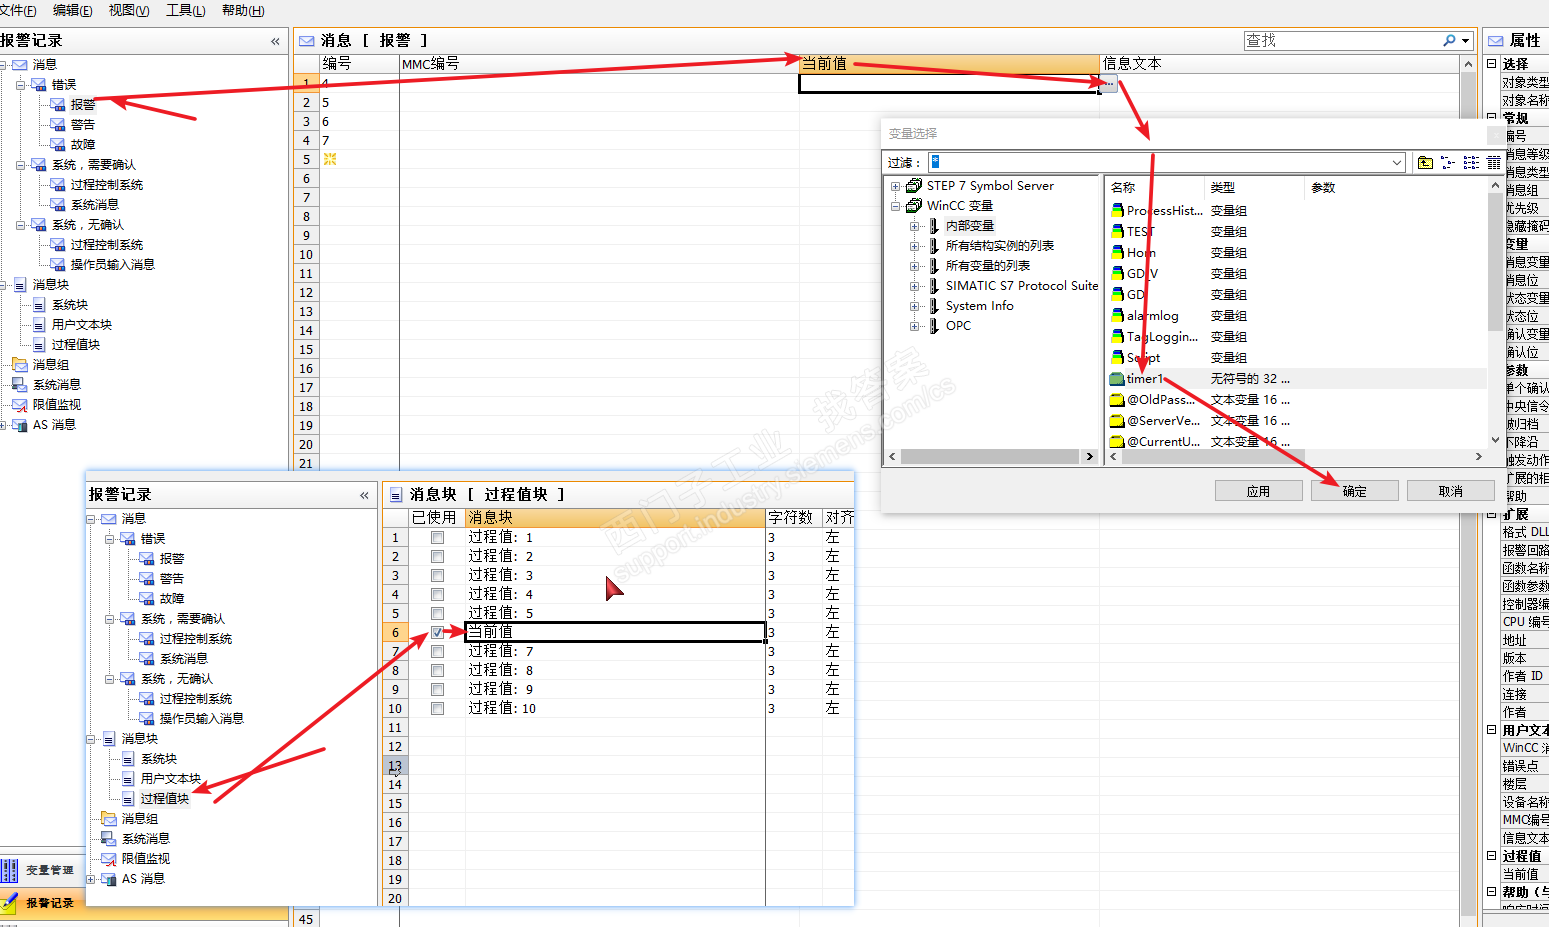Uncheck the 已使用 box for 当前值 row
This screenshot has width=1549, height=927.
[x=437, y=633]
